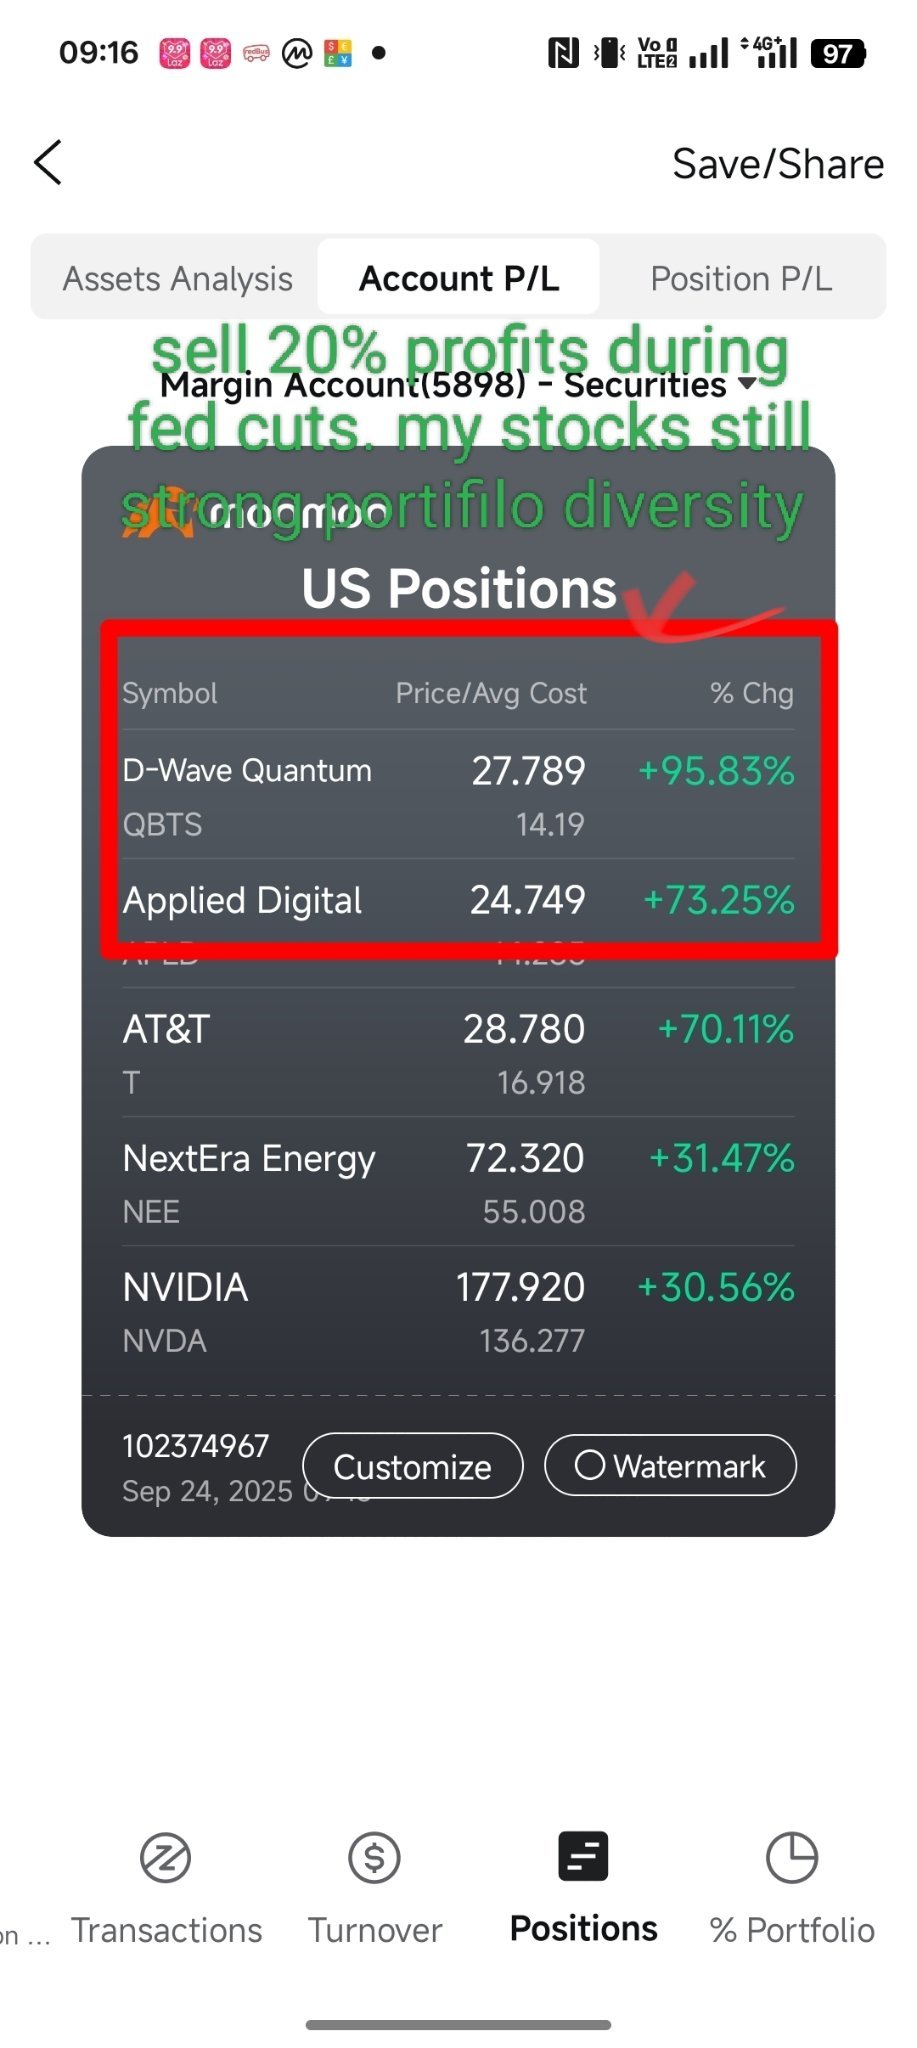Tap the NFC icon in status bar
Viewport: 917px width, 2048px height.
tap(563, 53)
